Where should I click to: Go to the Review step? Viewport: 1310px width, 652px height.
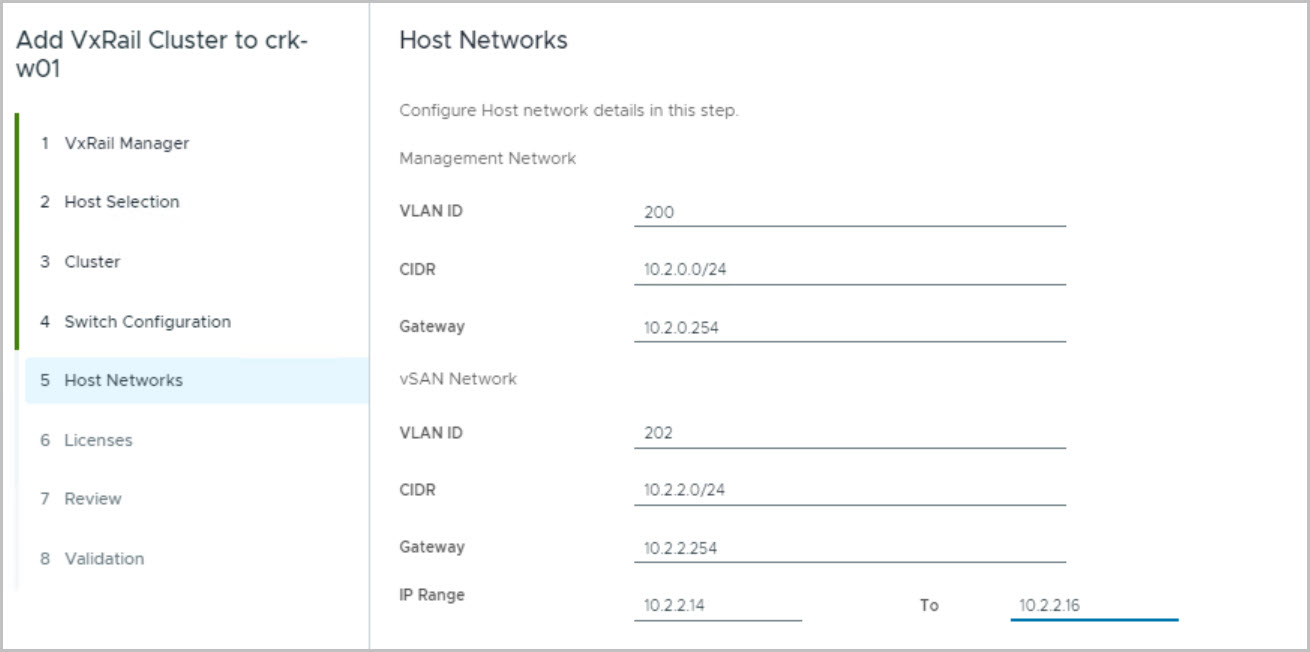pos(93,499)
